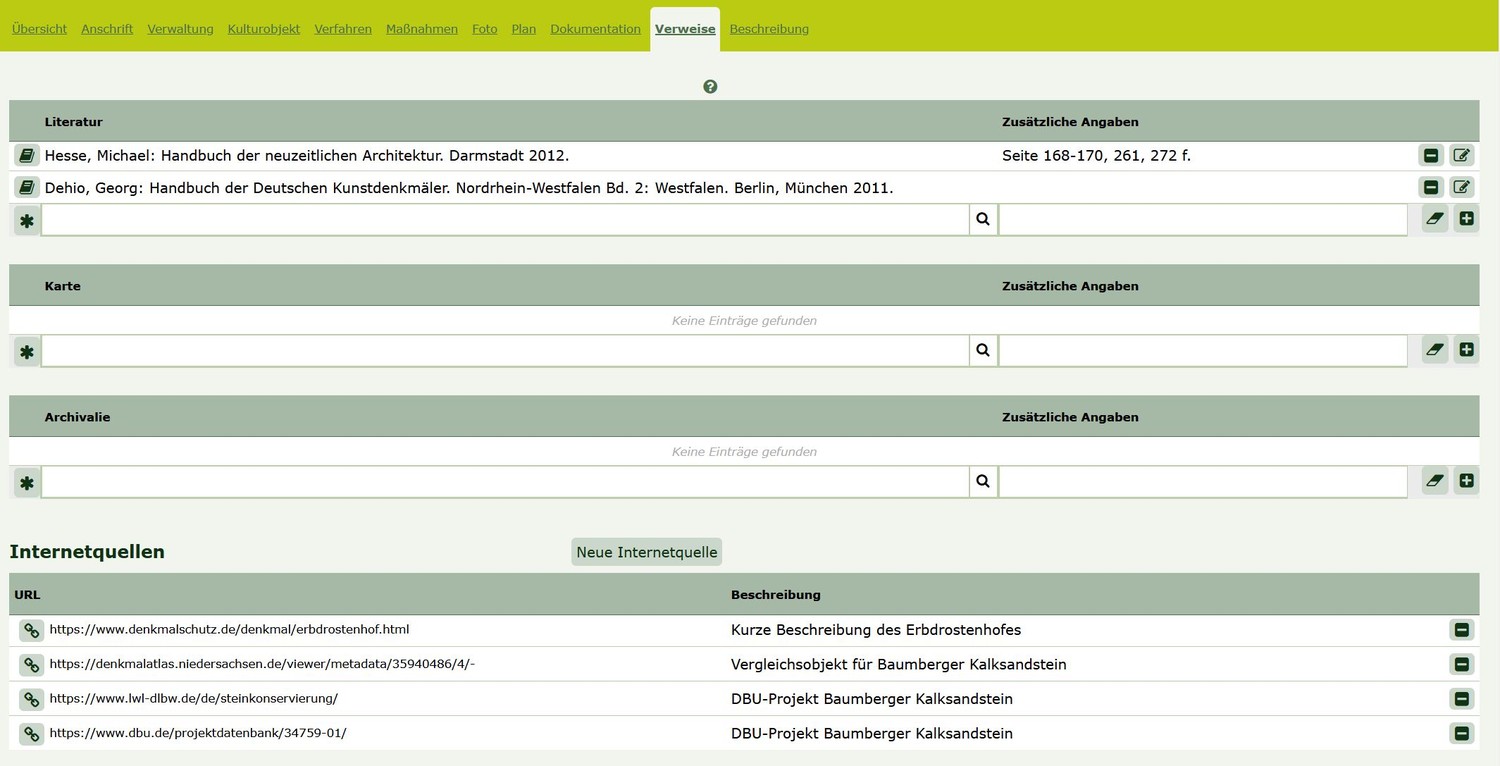This screenshot has width=1500, height=766.
Task: Switch to the Dokumentation tab
Action: click(595, 29)
